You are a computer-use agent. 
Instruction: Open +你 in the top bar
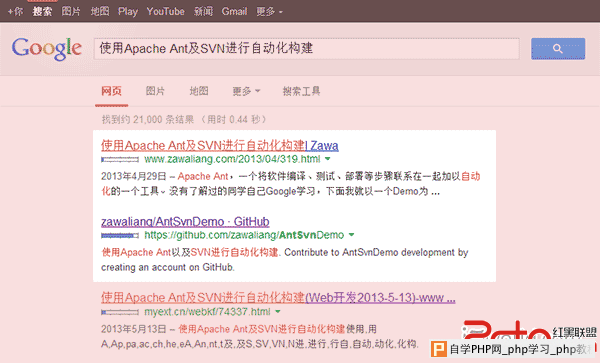coord(15,11)
